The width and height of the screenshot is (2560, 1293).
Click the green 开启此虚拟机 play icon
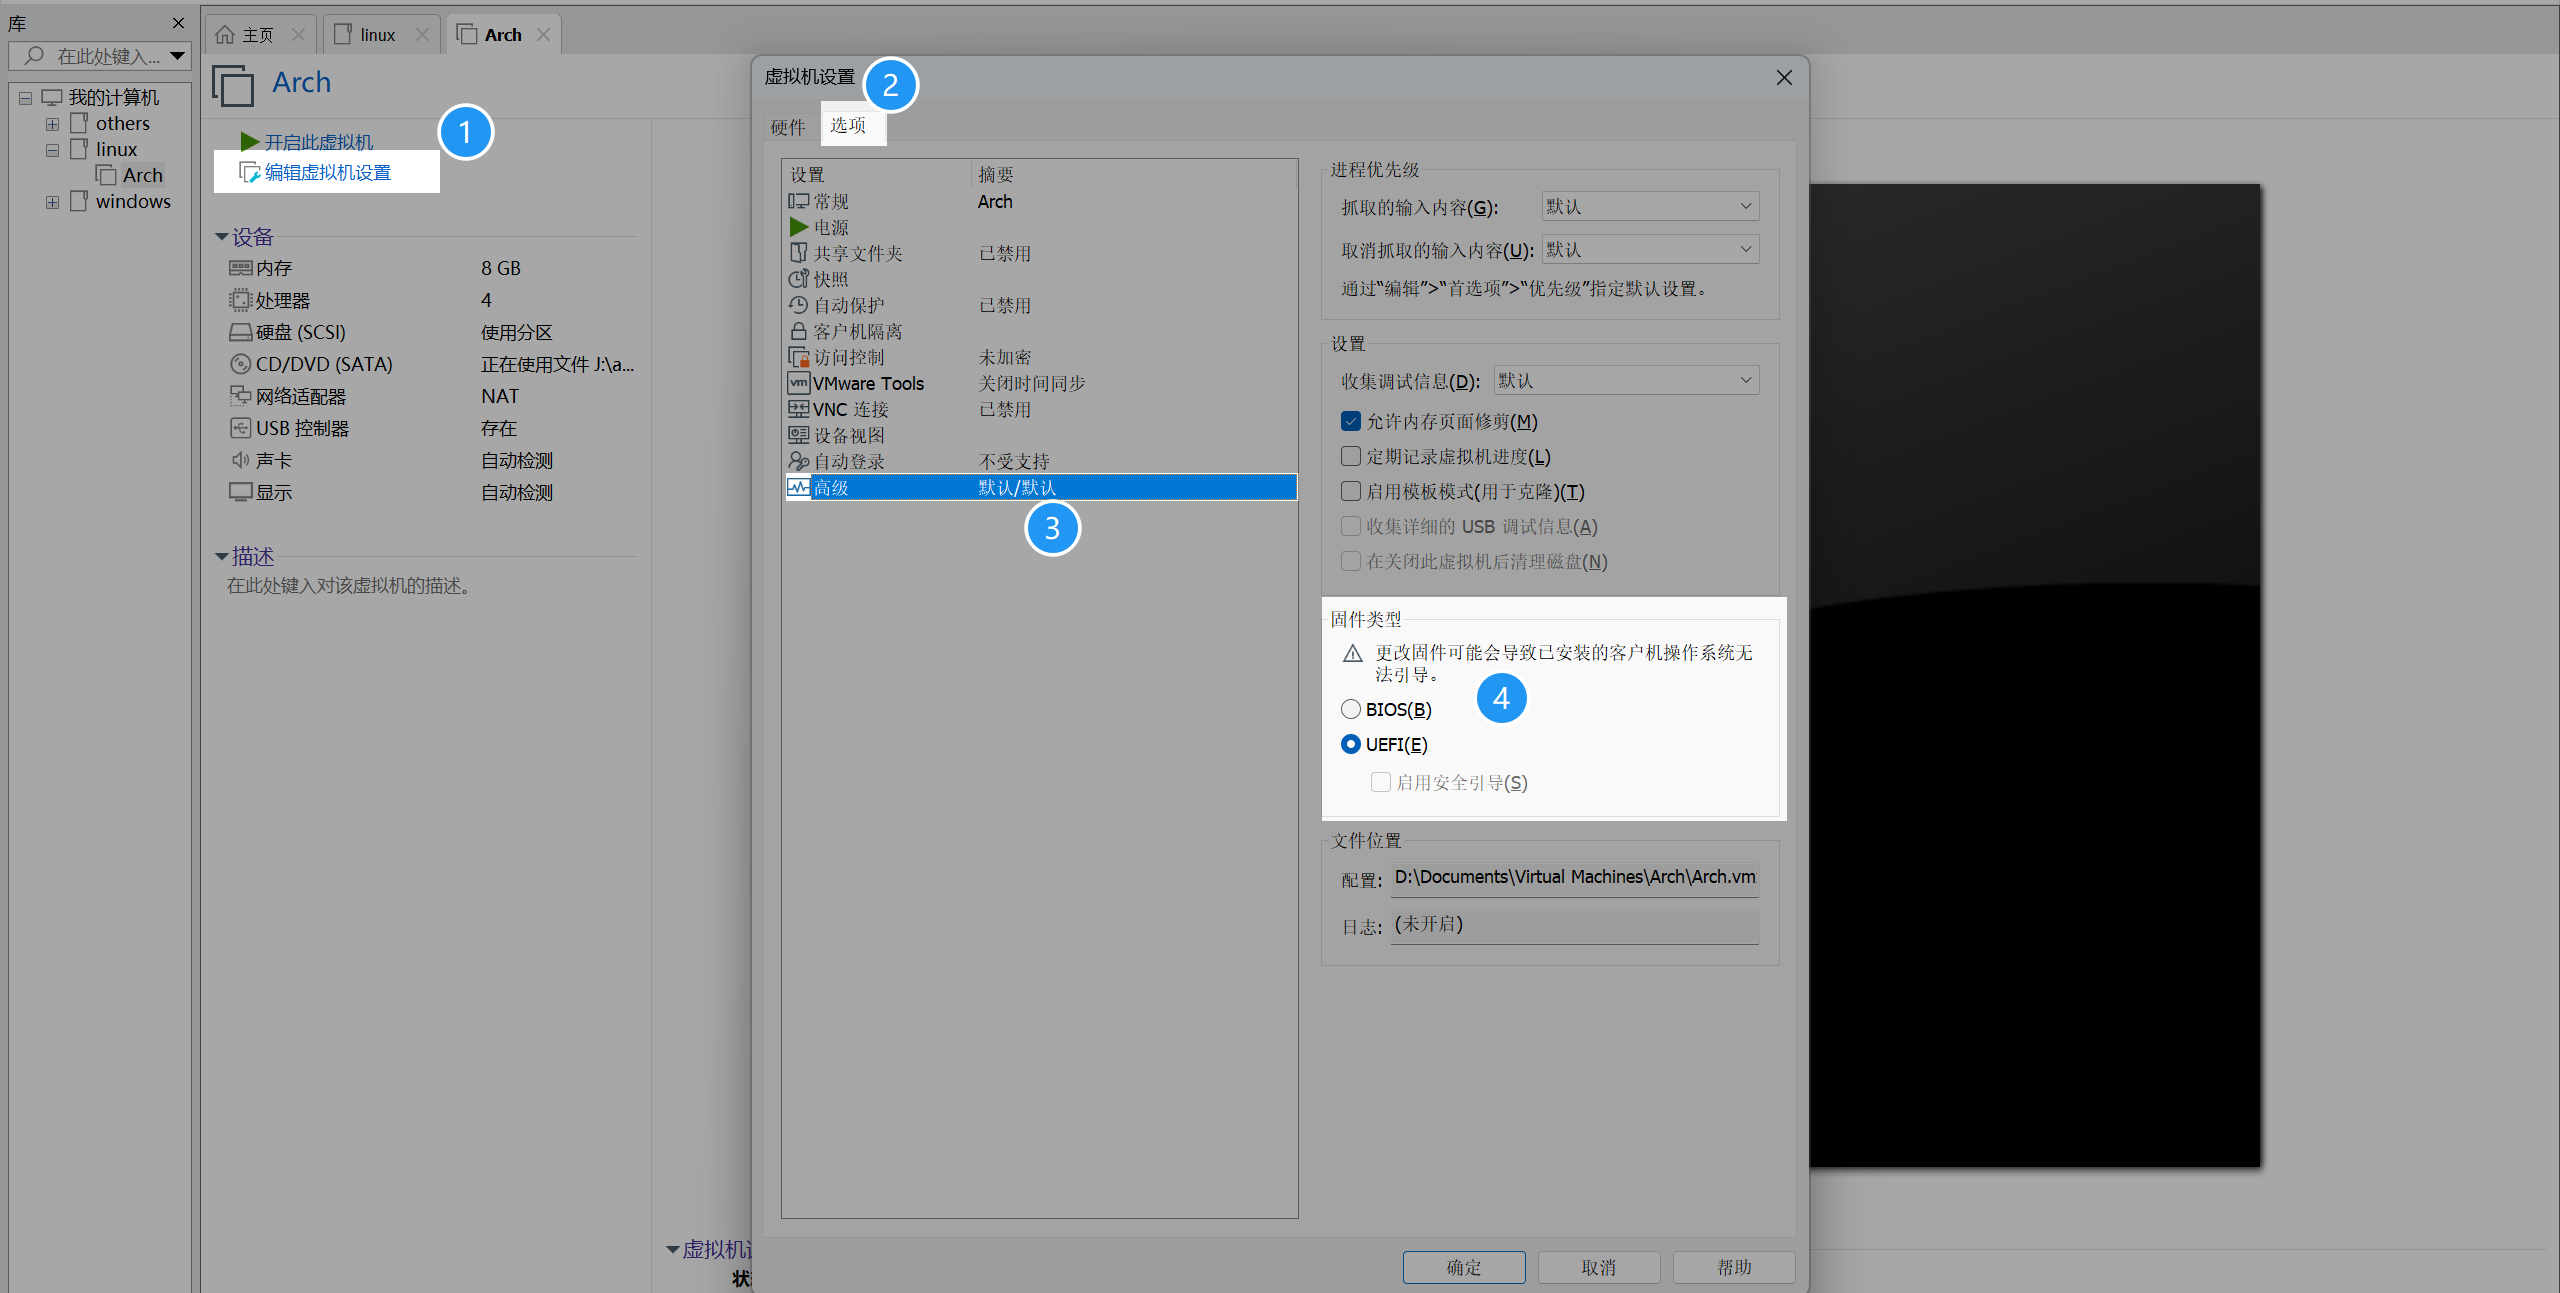point(249,141)
